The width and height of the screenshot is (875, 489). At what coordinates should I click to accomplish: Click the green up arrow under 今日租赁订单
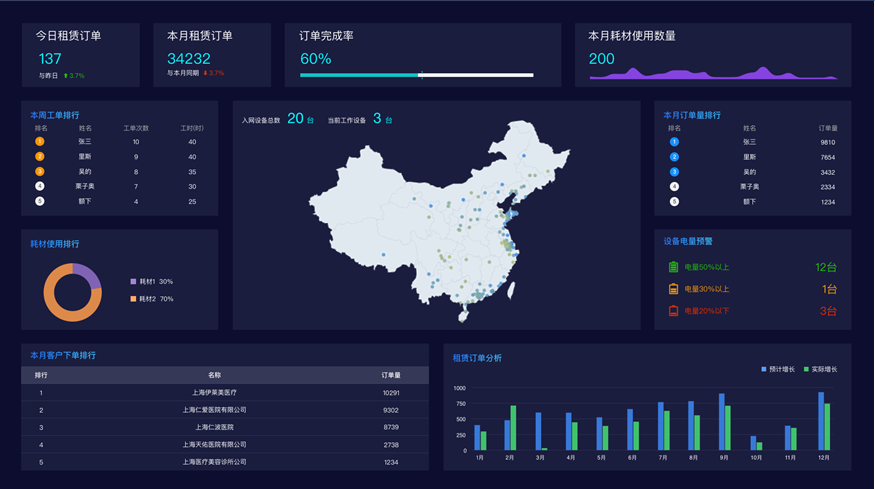[65, 76]
